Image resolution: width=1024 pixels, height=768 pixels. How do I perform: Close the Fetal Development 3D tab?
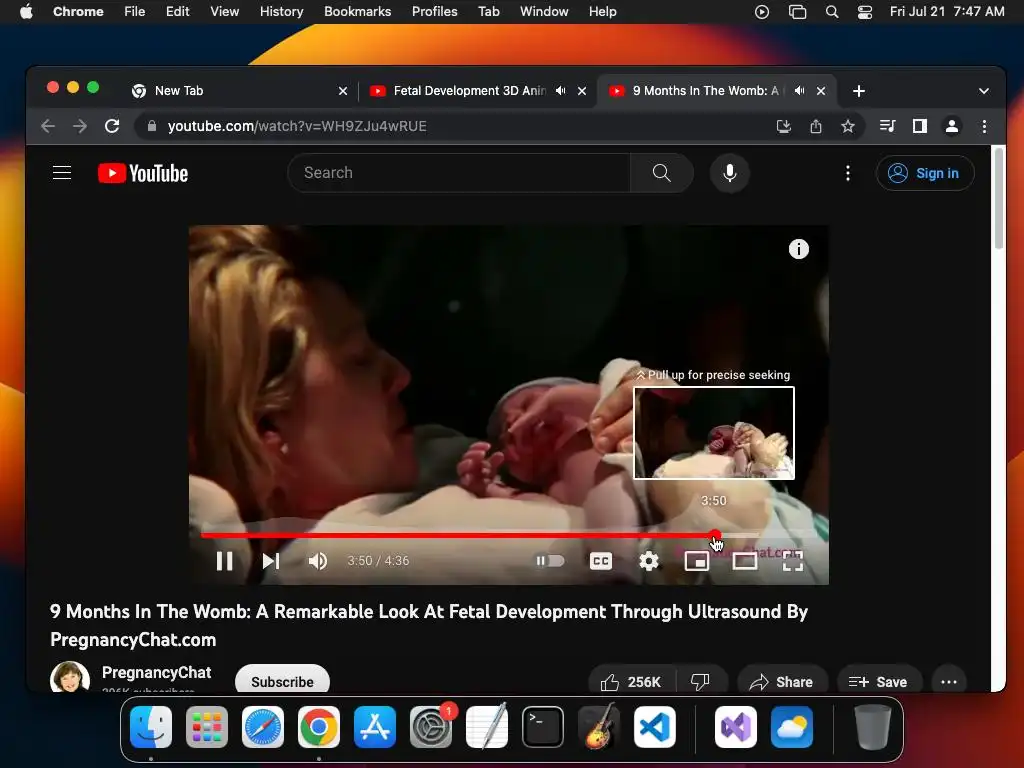click(582, 91)
